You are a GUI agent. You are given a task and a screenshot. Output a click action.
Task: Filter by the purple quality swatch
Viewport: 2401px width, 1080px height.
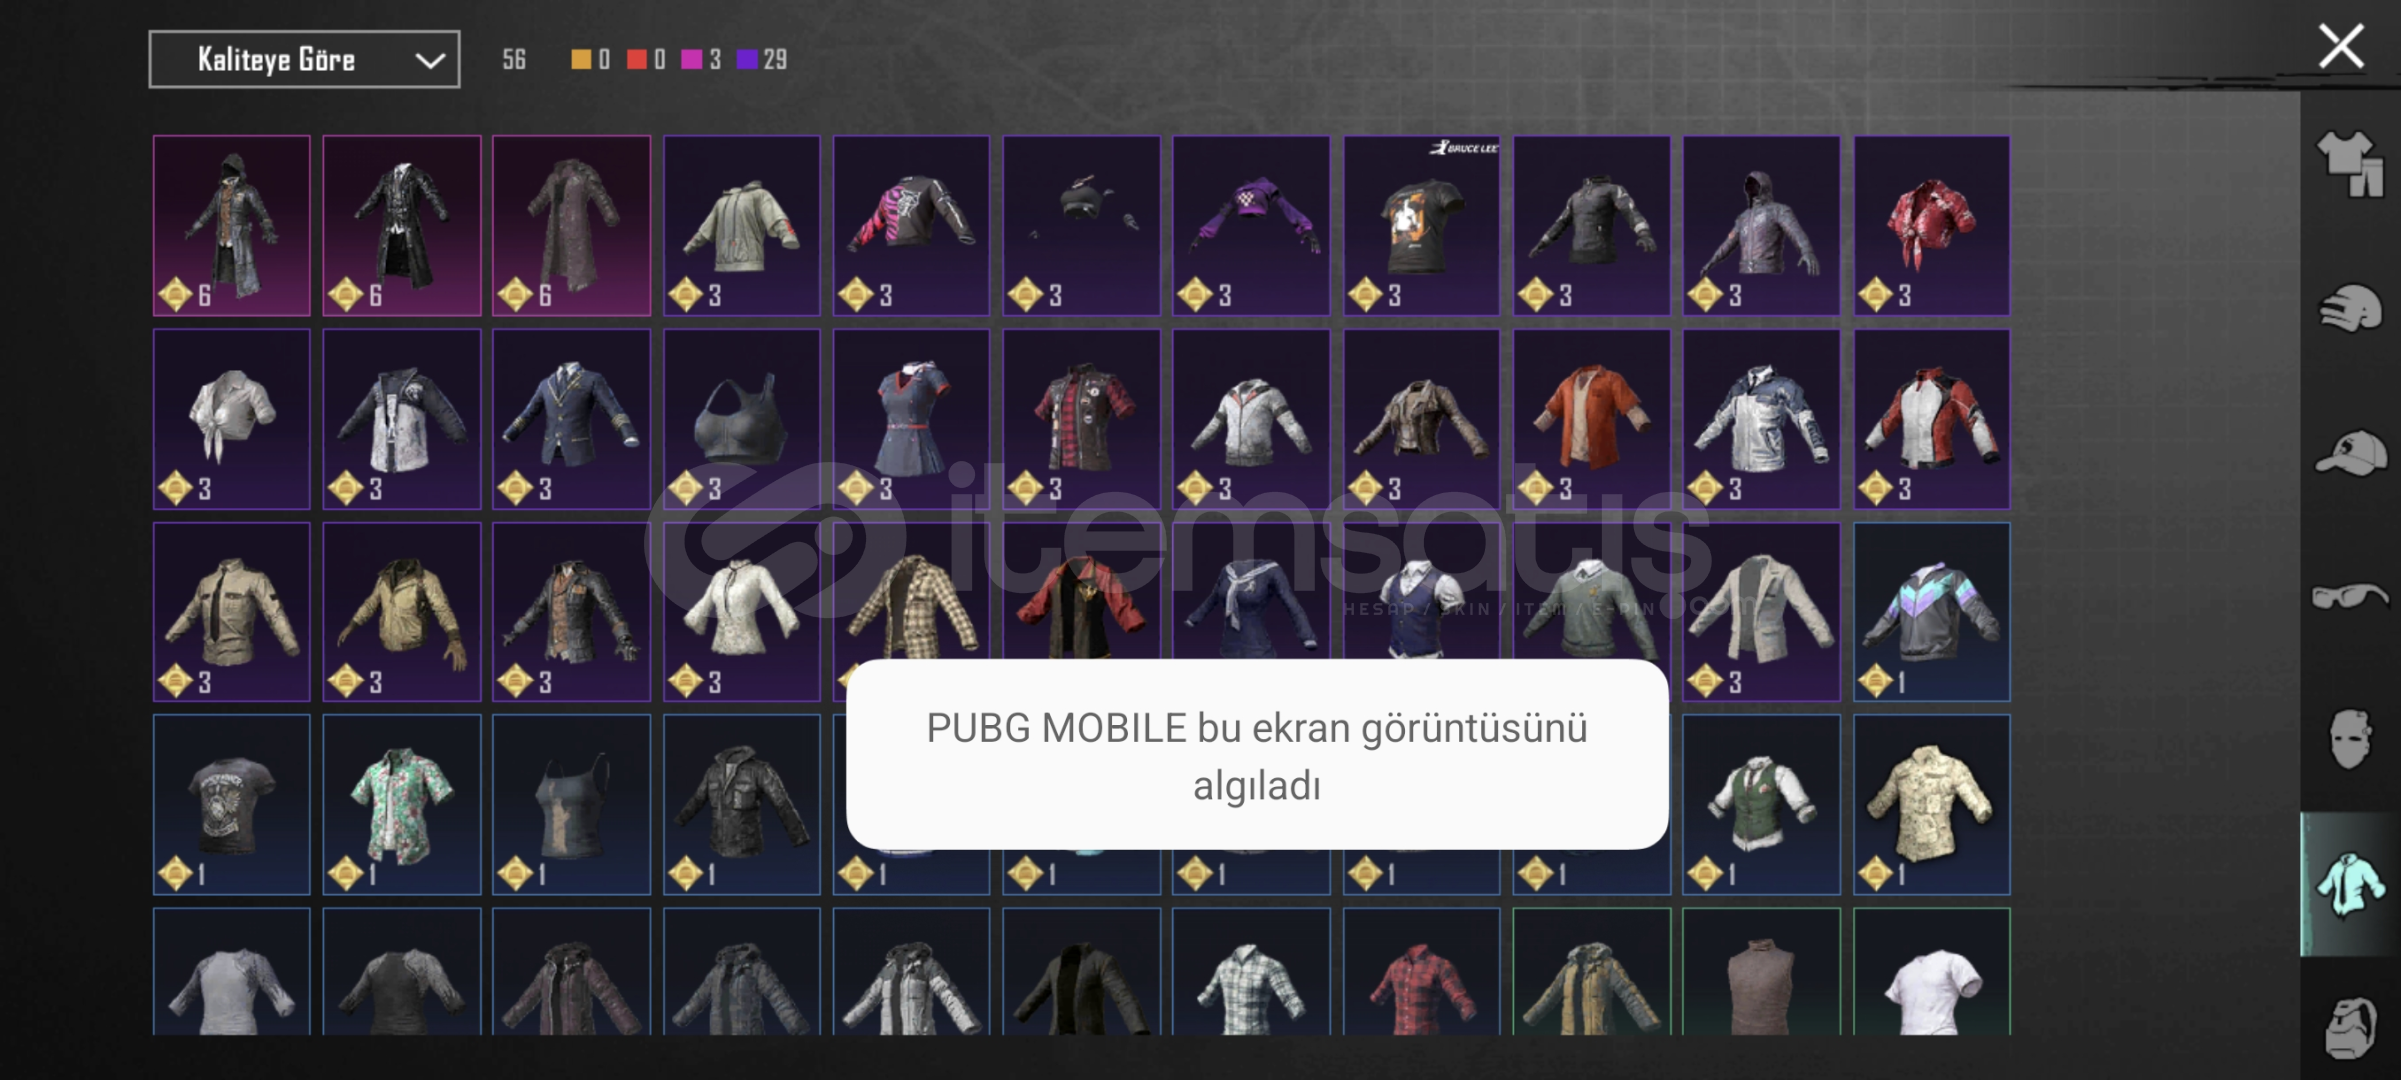pos(747,60)
